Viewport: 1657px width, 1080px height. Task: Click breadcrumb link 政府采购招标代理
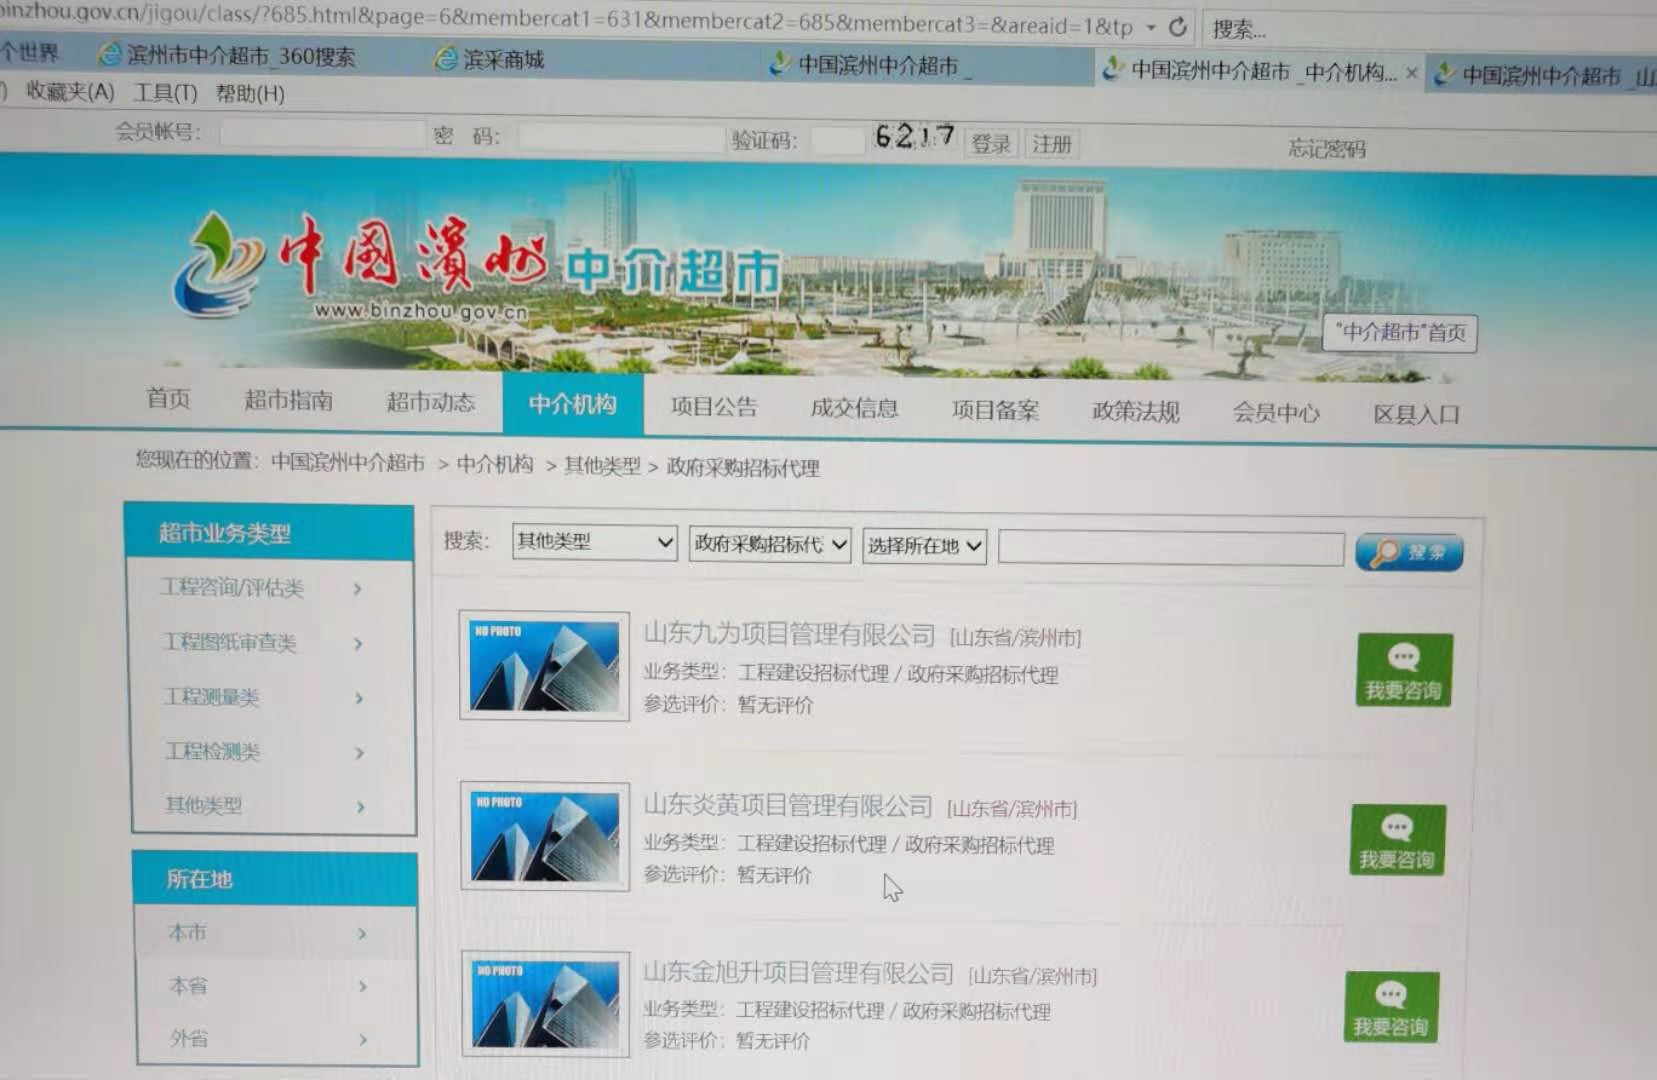click(x=743, y=467)
